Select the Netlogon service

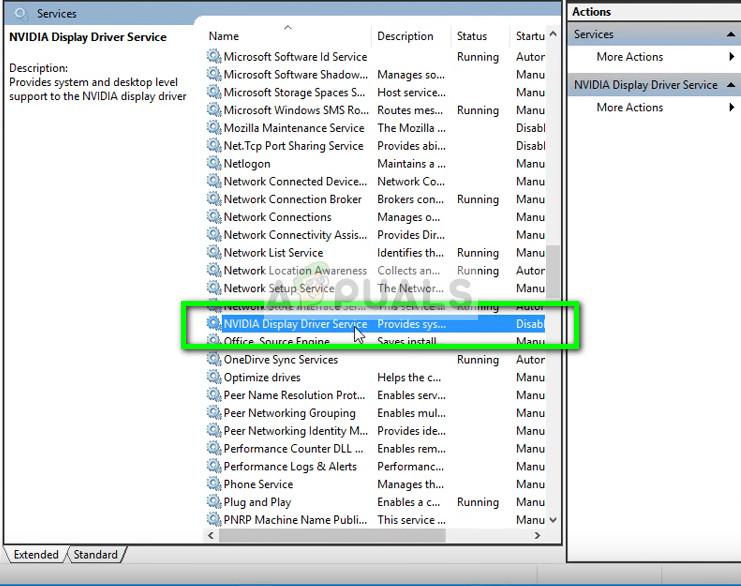click(376, 164)
